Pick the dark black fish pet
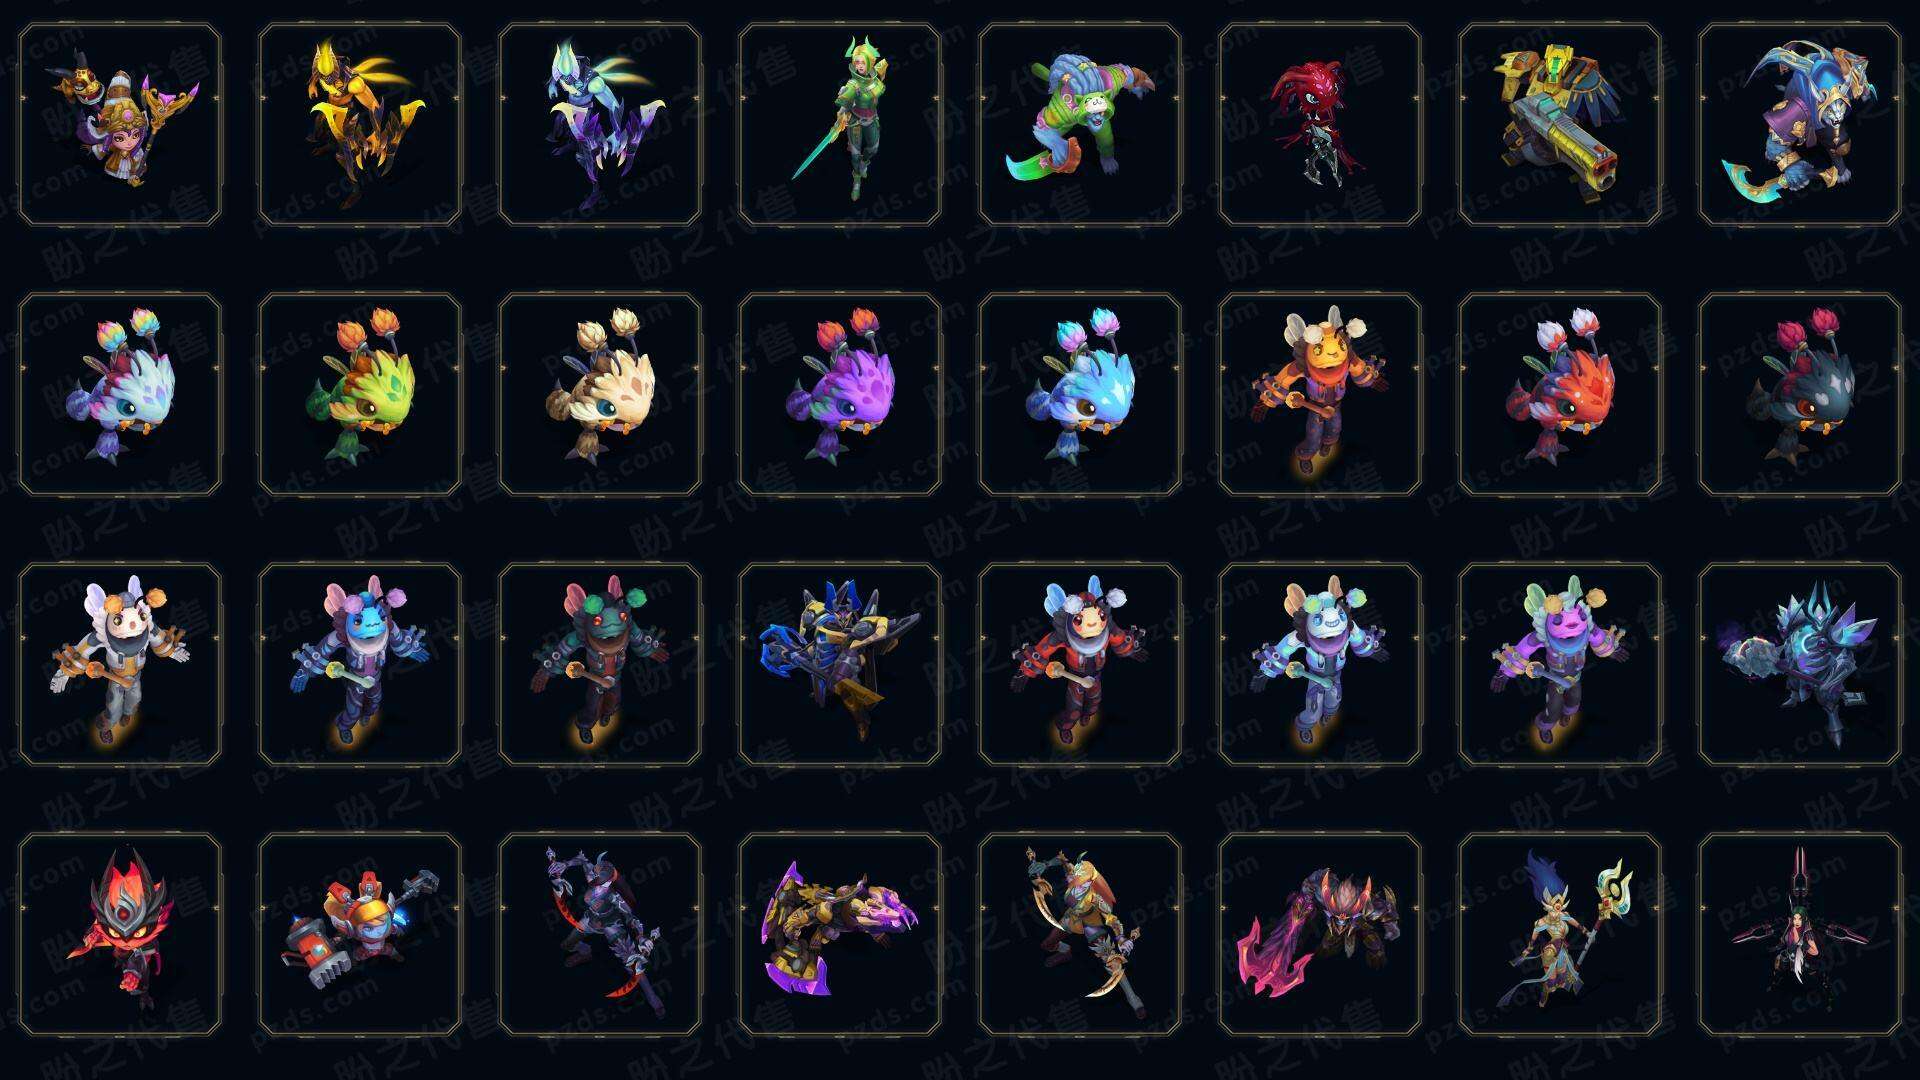Viewport: 1920px width, 1080px height. point(1799,394)
